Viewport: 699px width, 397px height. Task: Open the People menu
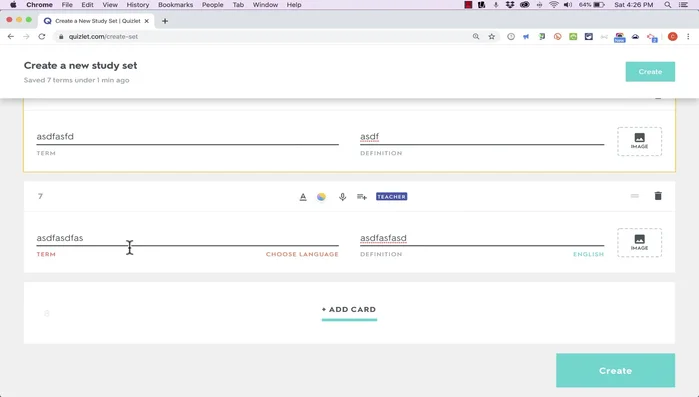212,4
